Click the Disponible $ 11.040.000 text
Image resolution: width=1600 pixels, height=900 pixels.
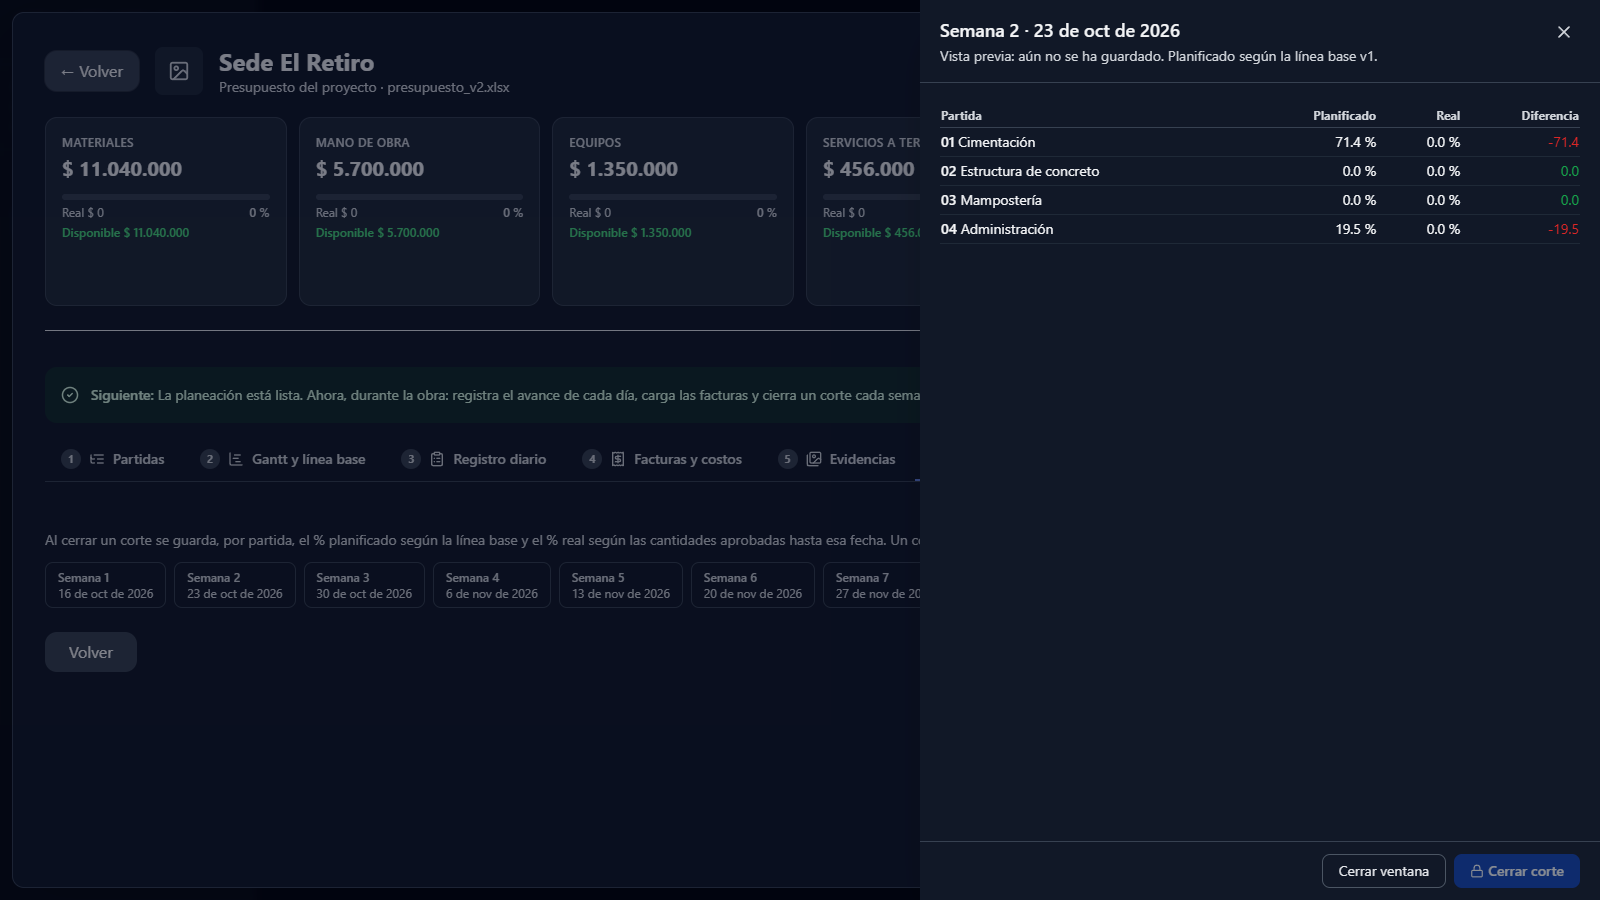point(126,233)
